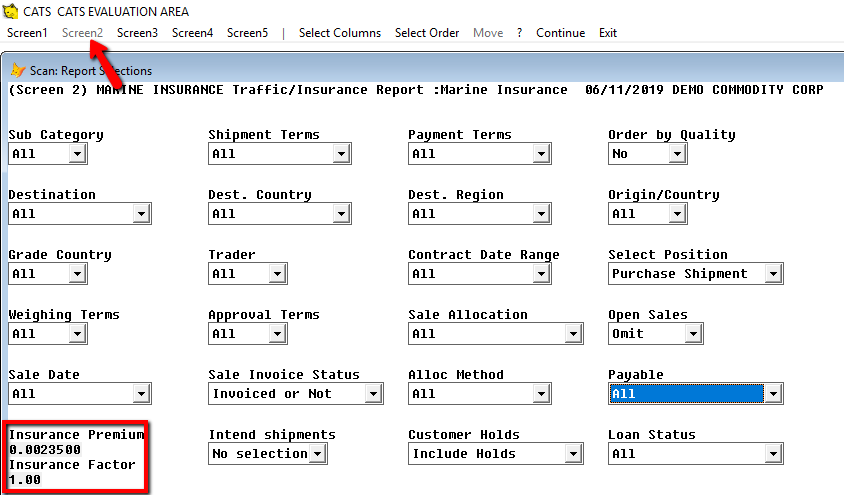Expand the Alloc Method dropdown
844x495 pixels.
(541, 394)
